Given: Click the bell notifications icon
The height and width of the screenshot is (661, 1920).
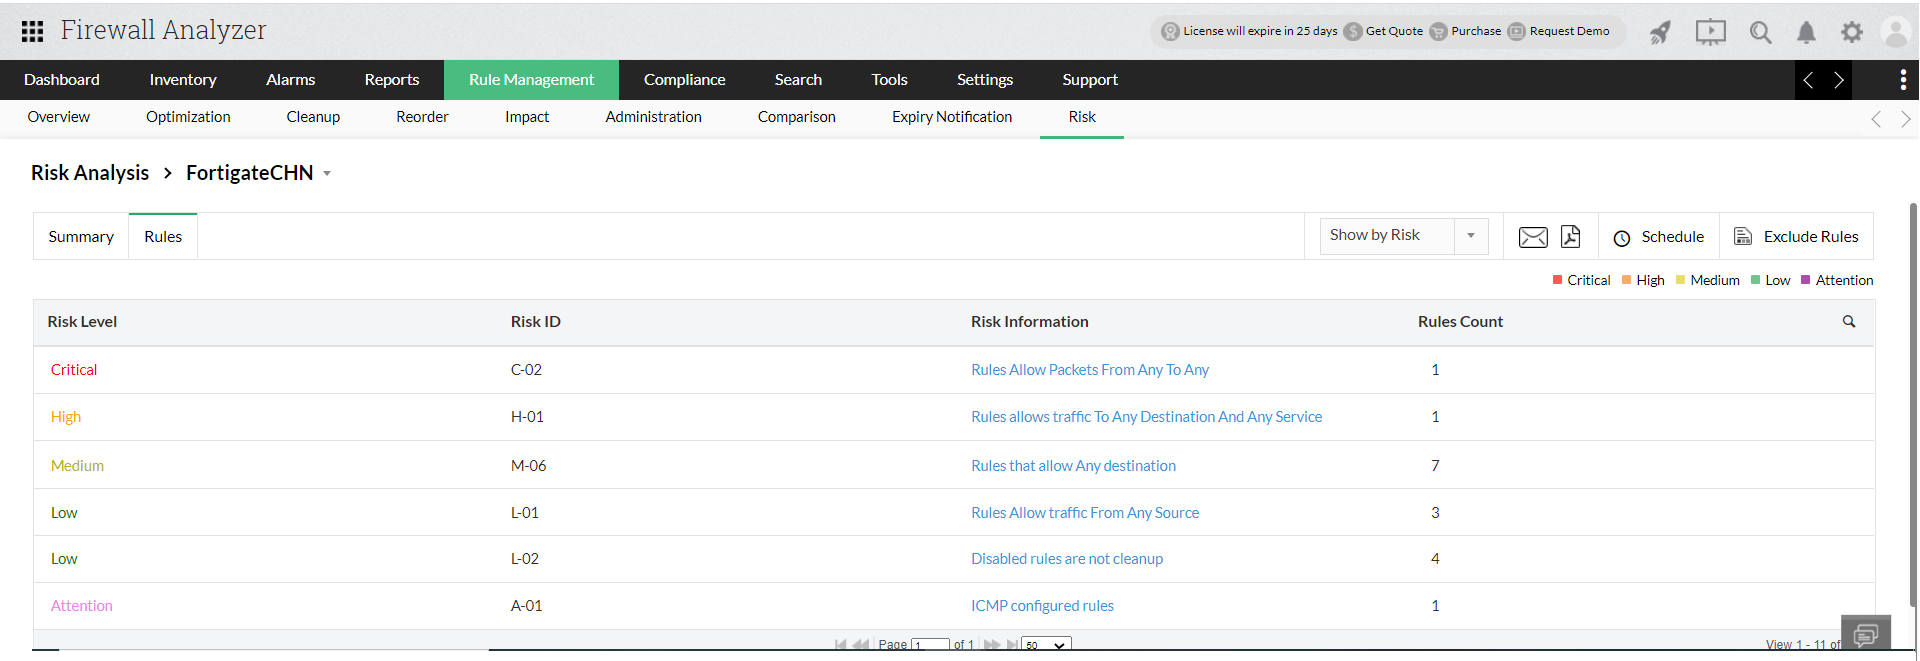Looking at the screenshot, I should pos(1806,32).
